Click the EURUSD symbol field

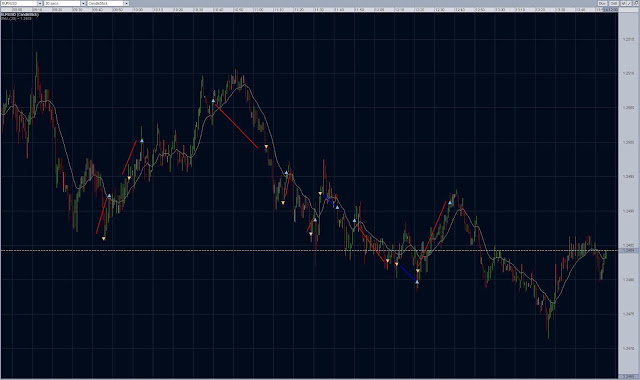pos(19,3)
